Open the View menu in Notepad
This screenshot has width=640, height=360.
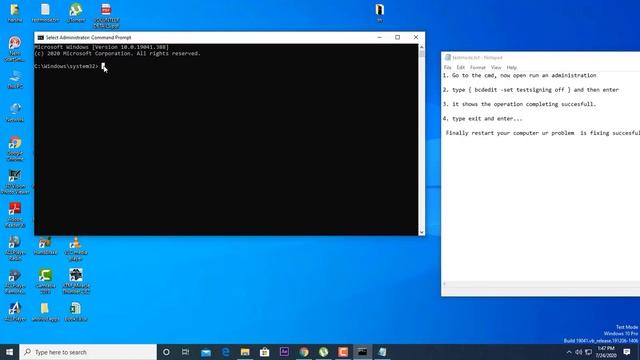click(x=496, y=67)
